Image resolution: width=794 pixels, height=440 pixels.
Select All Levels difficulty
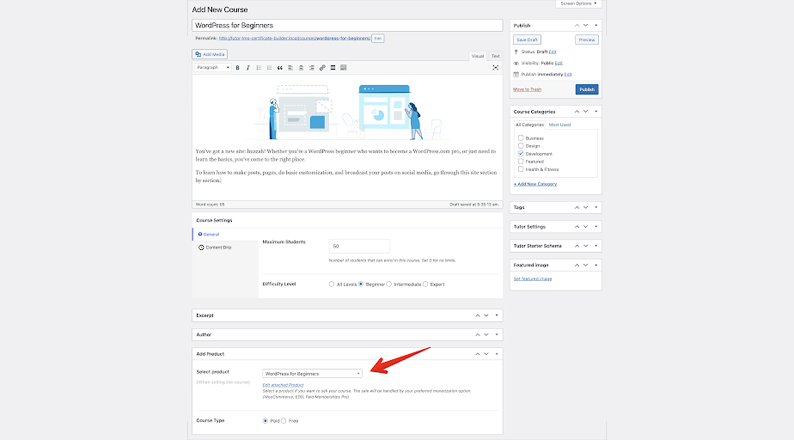[x=332, y=284]
